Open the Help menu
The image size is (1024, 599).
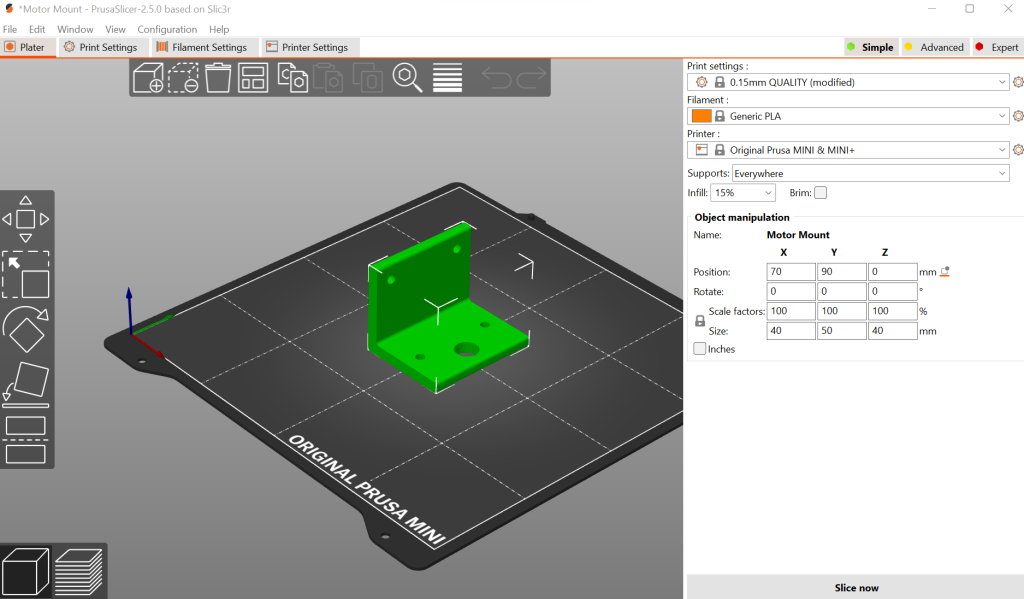click(219, 29)
